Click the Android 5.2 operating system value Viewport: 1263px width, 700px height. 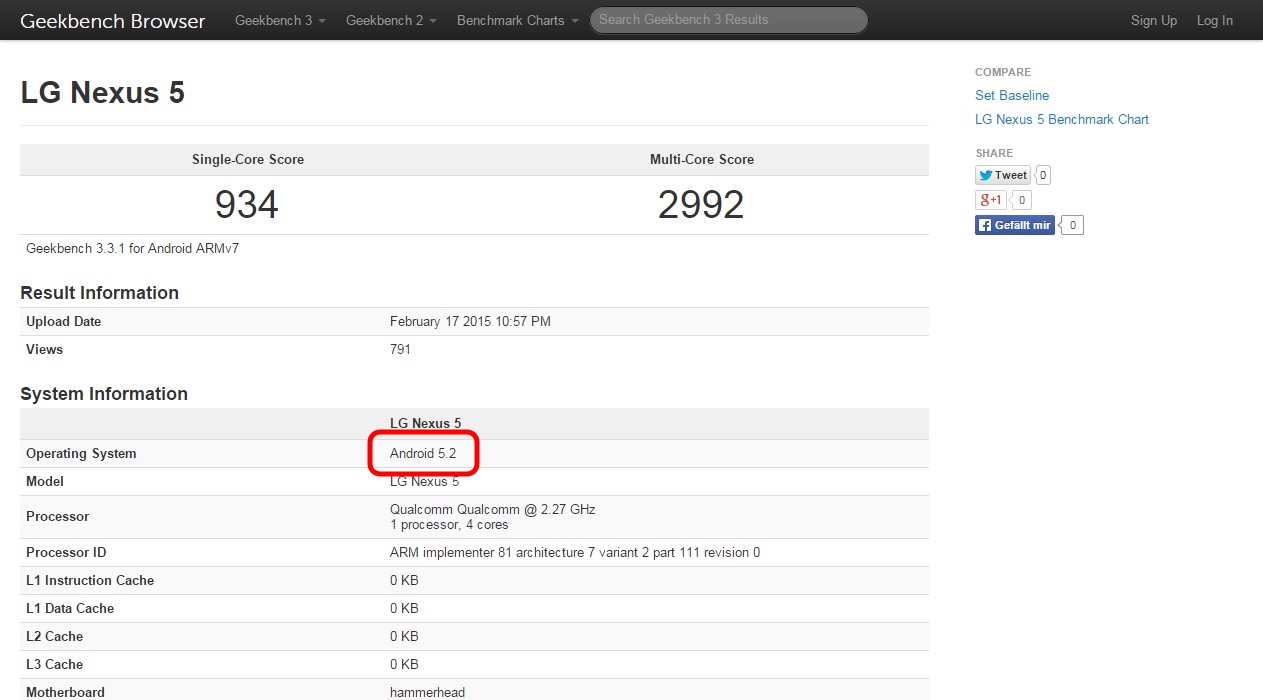click(423, 453)
